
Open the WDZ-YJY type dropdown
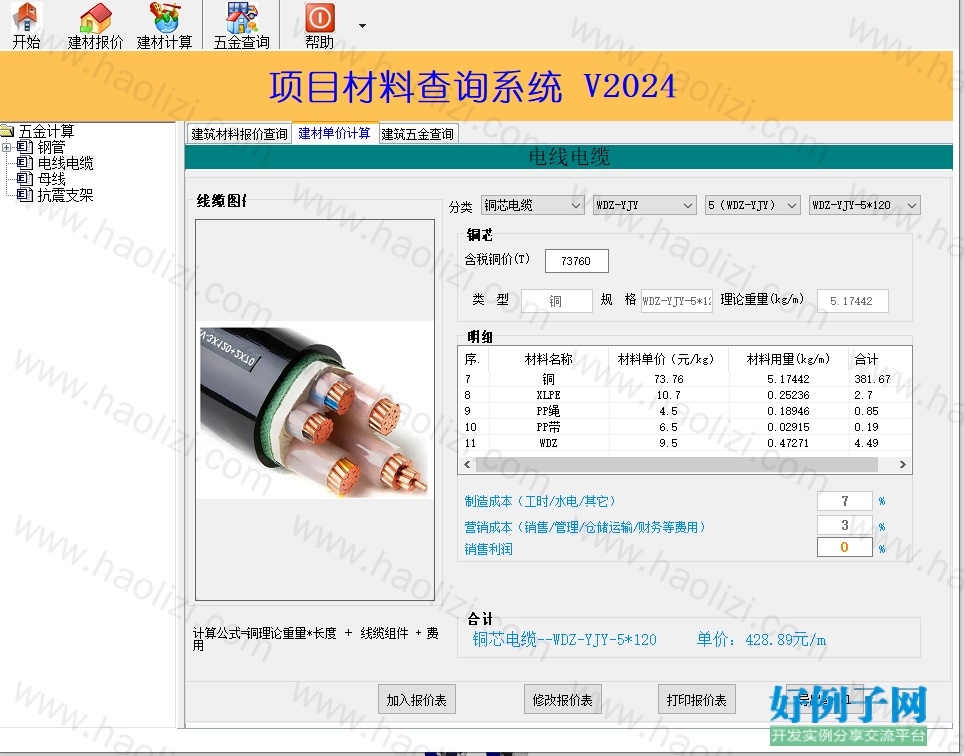point(644,205)
